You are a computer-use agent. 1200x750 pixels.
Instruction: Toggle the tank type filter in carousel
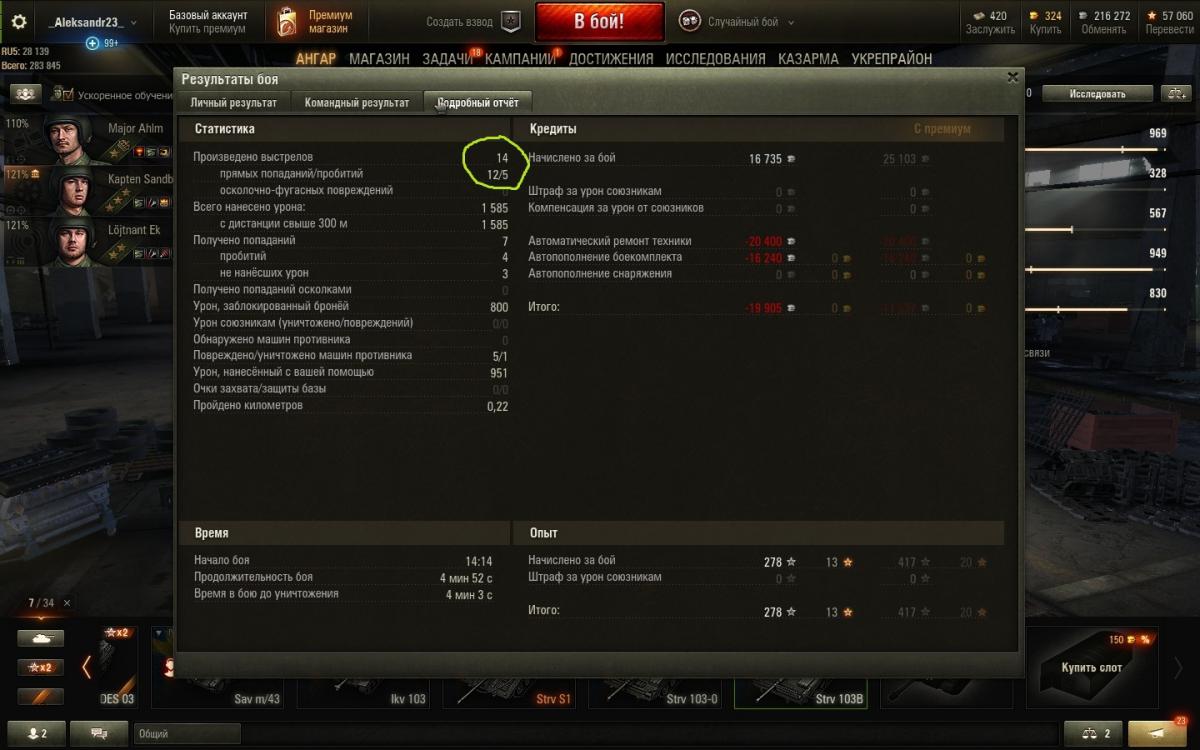coord(40,638)
